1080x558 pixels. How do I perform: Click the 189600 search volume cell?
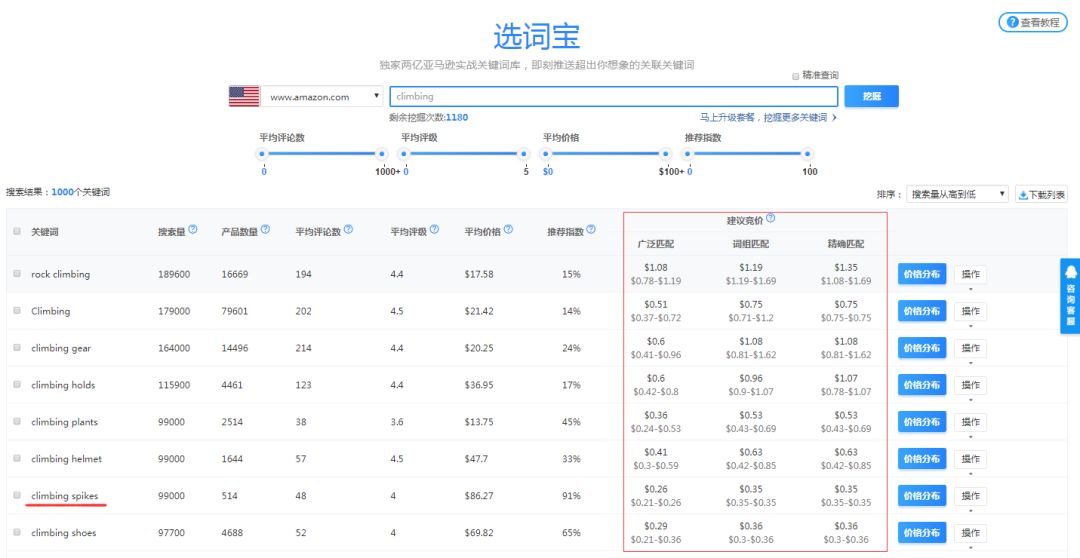(x=174, y=274)
